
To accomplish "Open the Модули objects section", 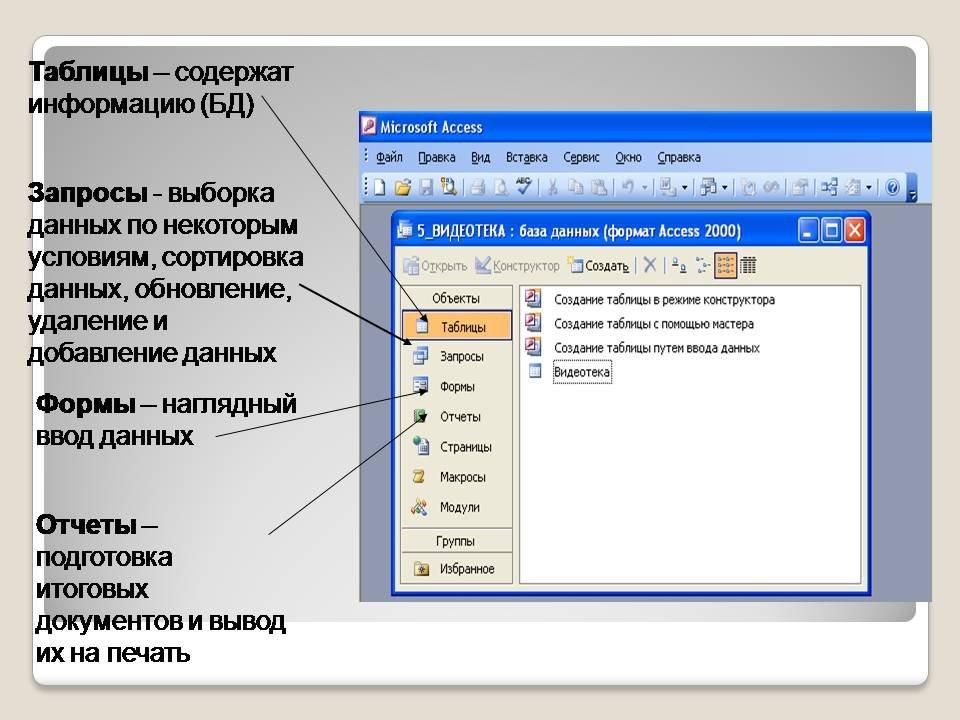I will pos(459,507).
